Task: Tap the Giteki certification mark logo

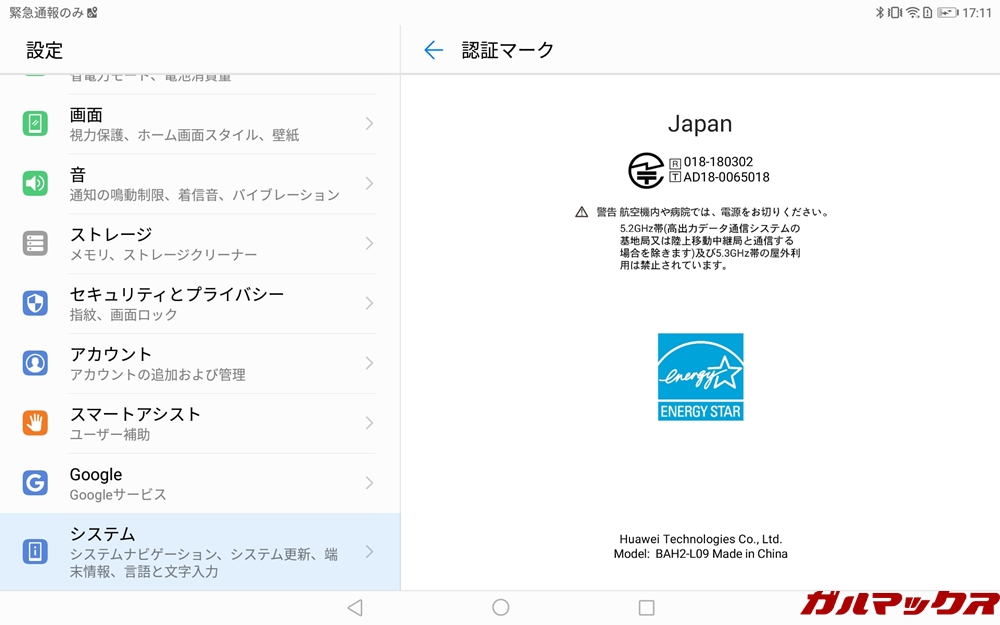Action: [x=646, y=170]
